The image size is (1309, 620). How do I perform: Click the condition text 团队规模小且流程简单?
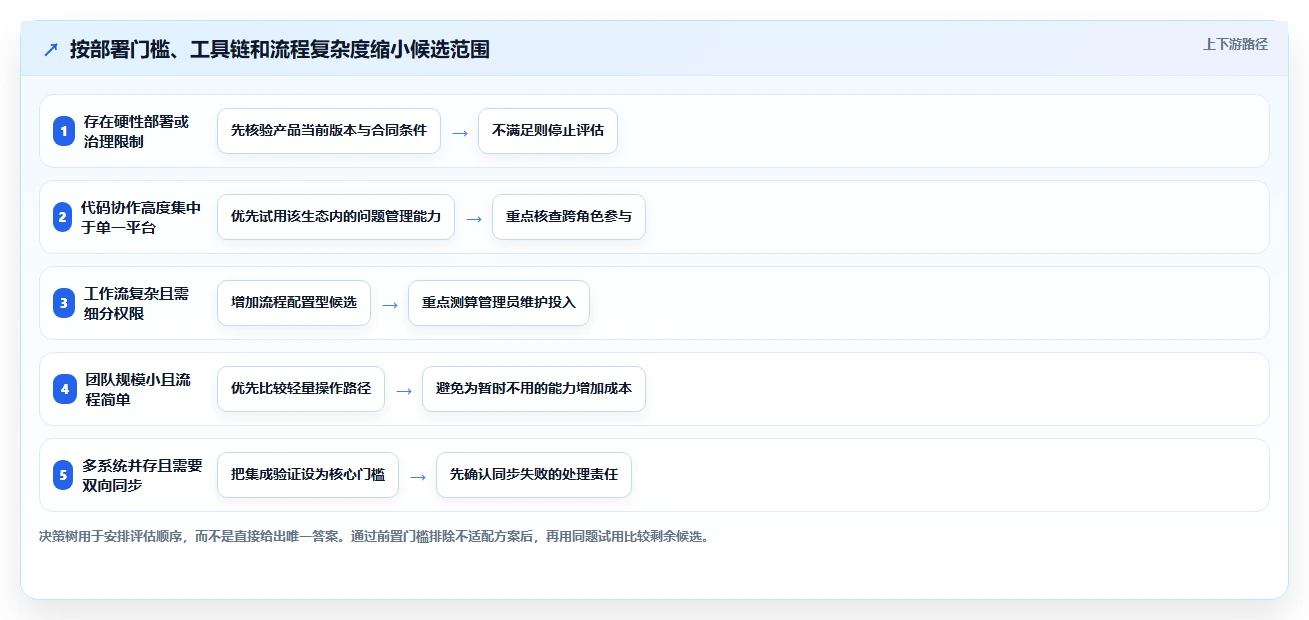pos(138,389)
